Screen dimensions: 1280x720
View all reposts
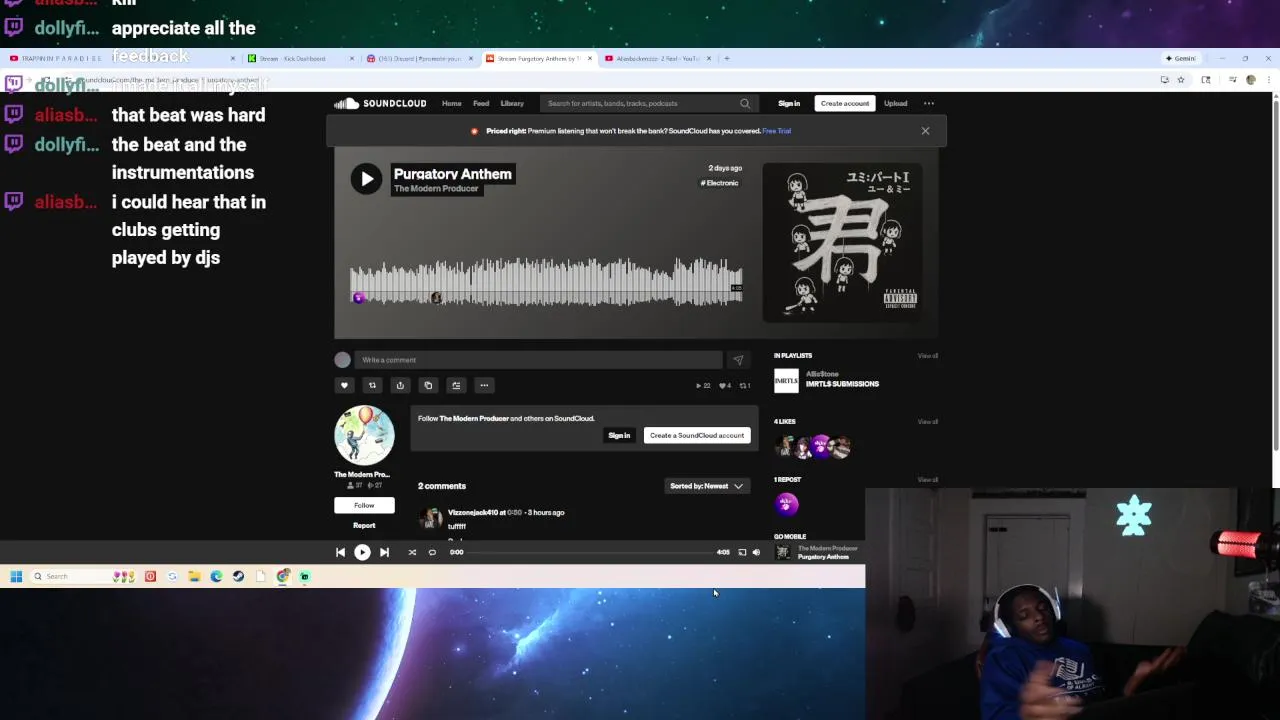click(928, 480)
